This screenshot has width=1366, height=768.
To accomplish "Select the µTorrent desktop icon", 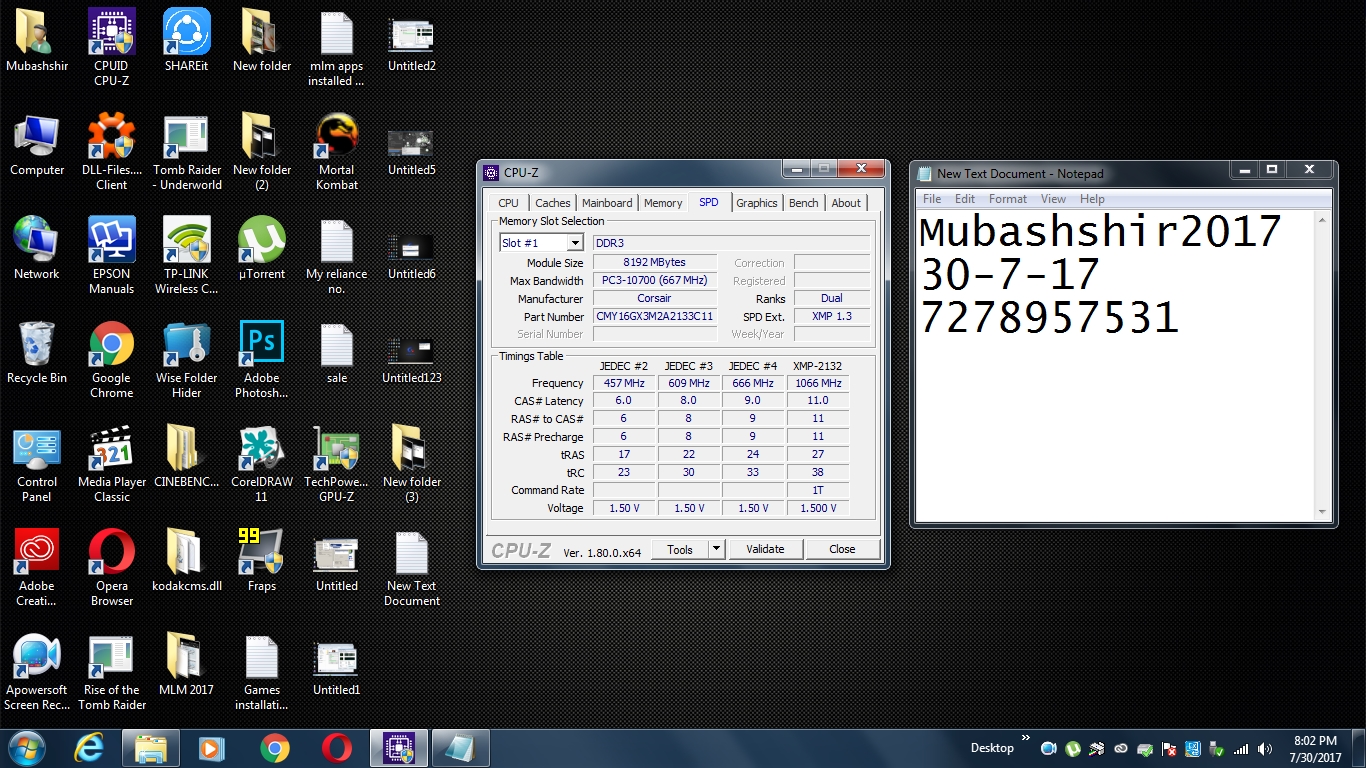I will 262,248.
